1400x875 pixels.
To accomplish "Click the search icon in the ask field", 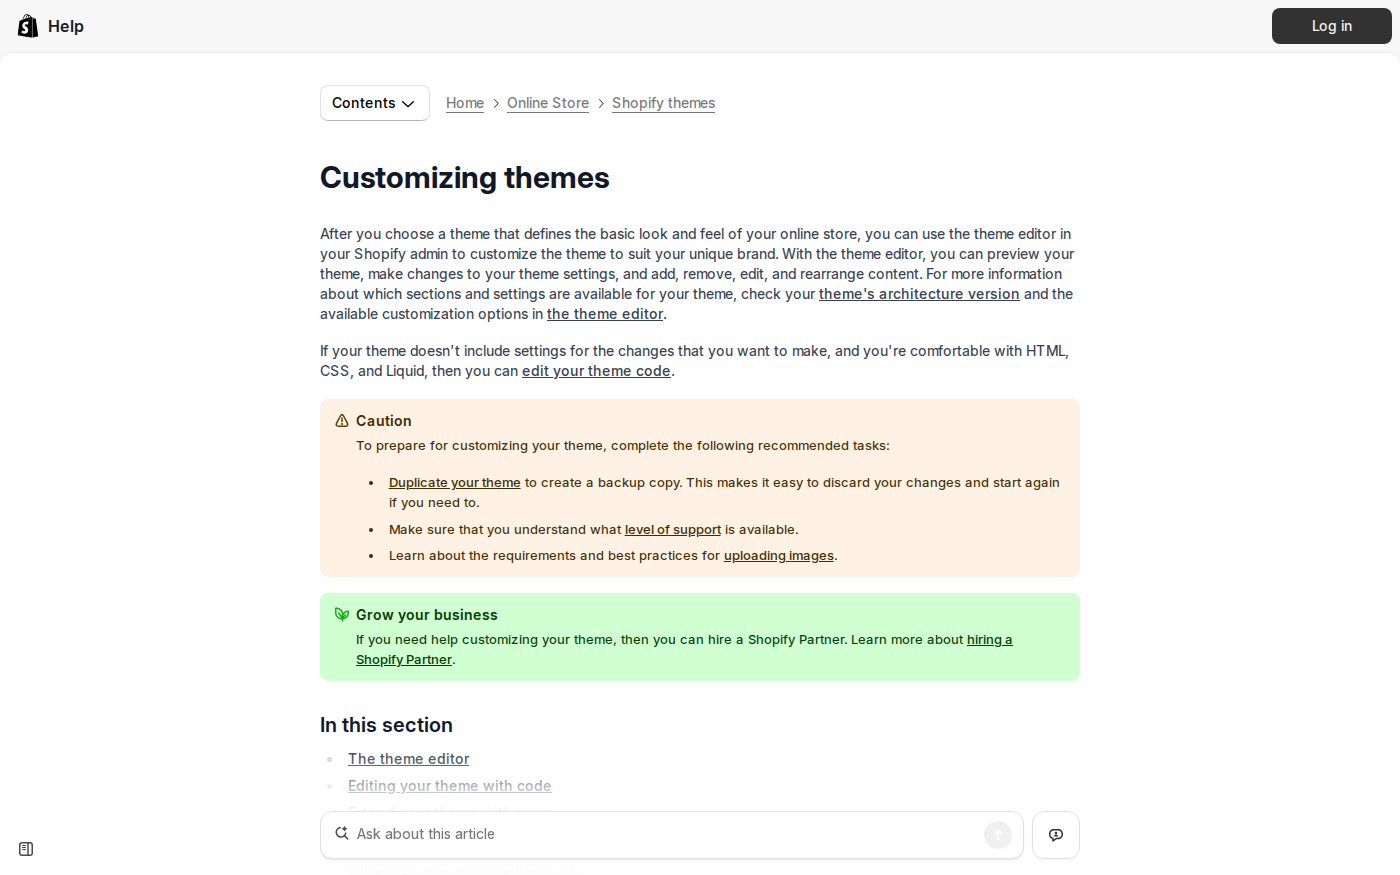I will click(342, 832).
